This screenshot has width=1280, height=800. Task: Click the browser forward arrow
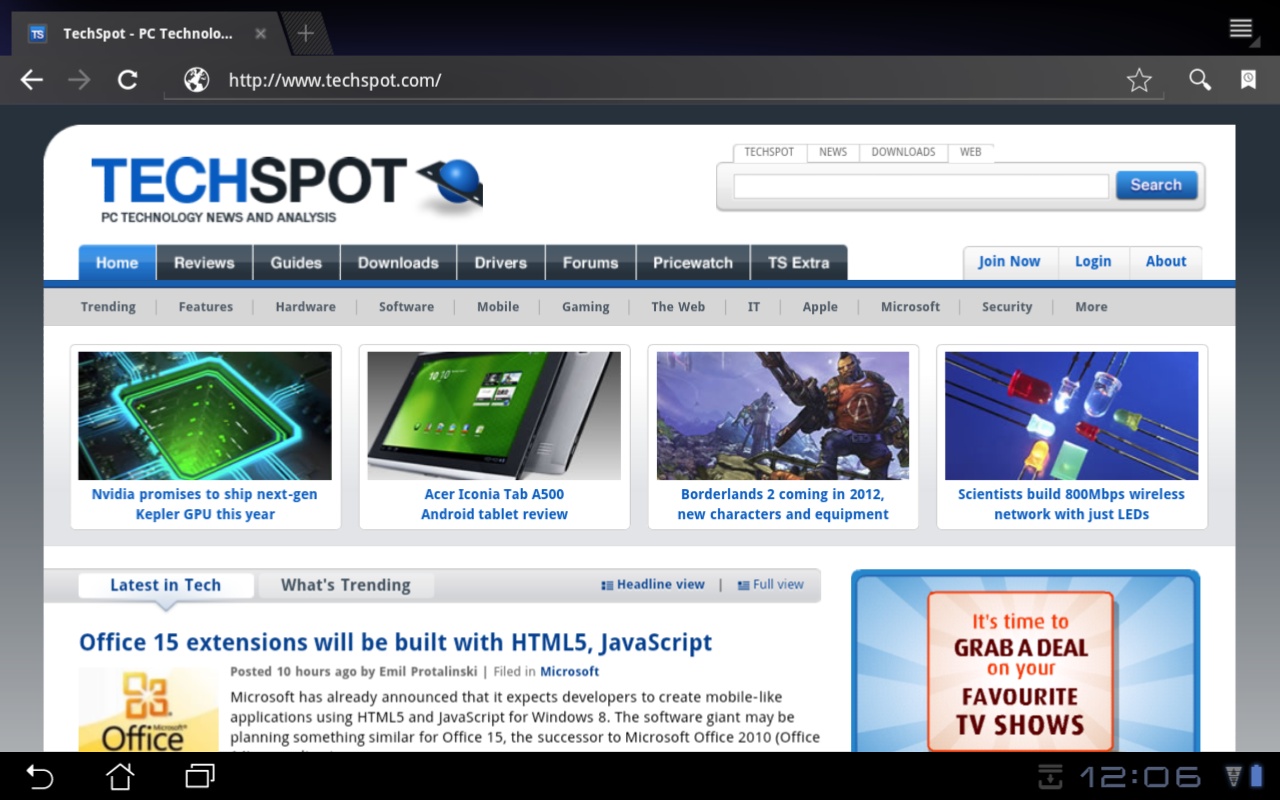click(x=79, y=80)
